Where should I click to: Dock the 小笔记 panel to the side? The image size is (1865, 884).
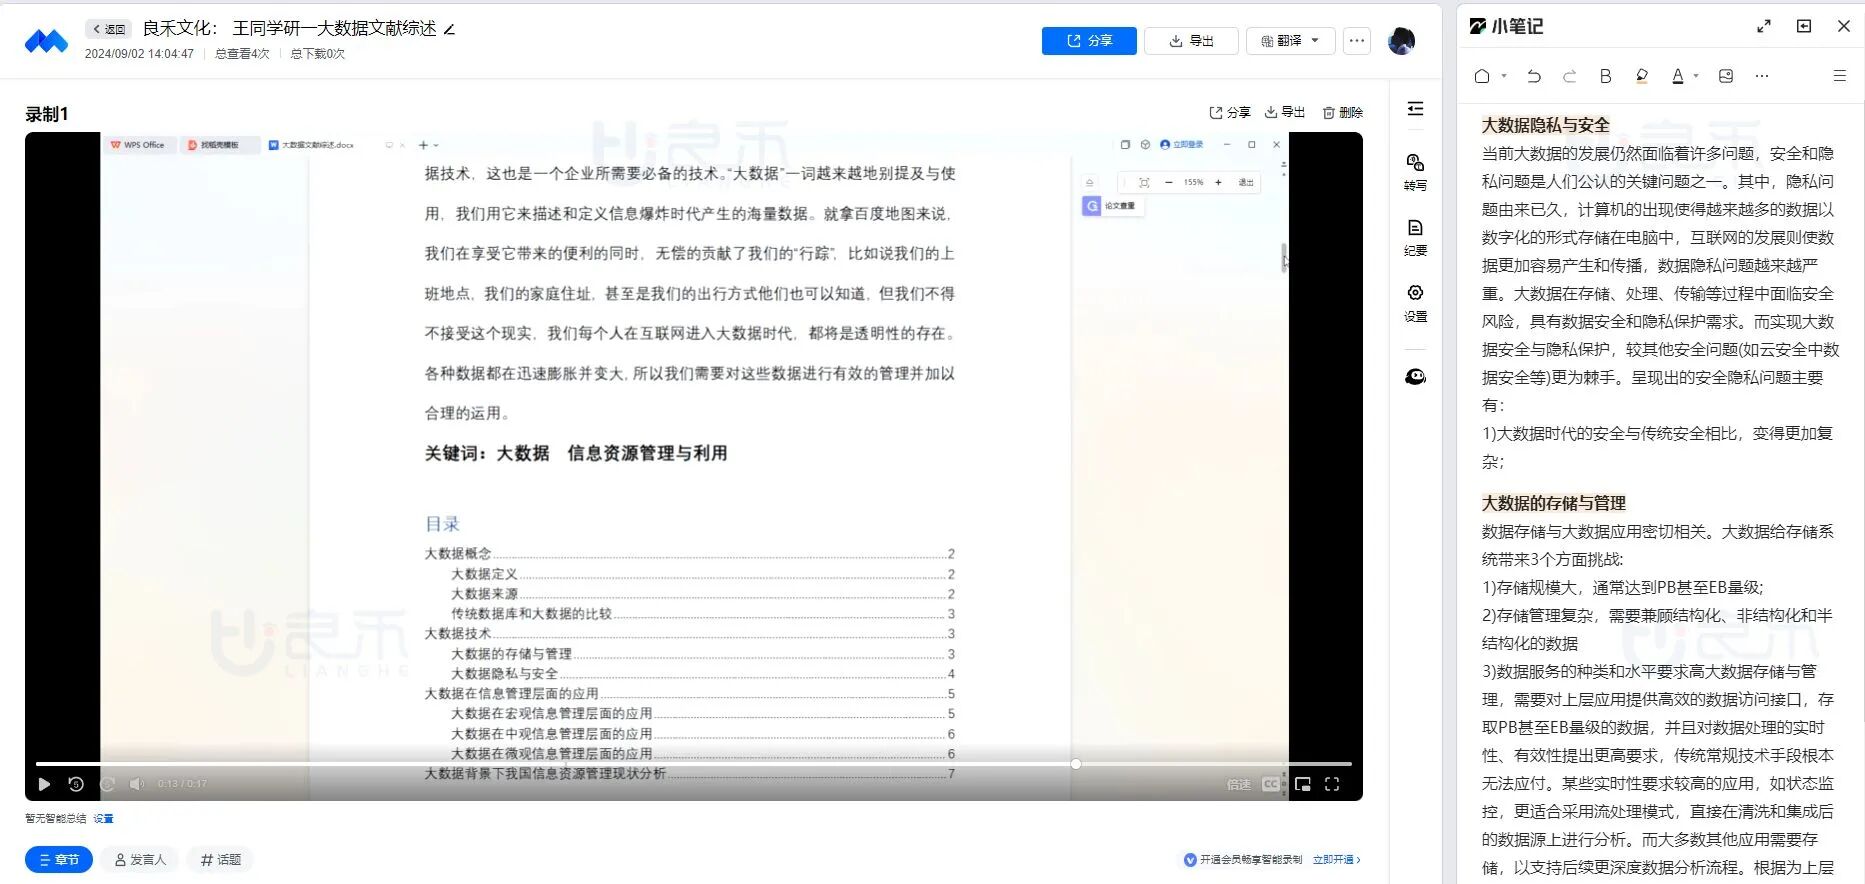tap(1804, 26)
